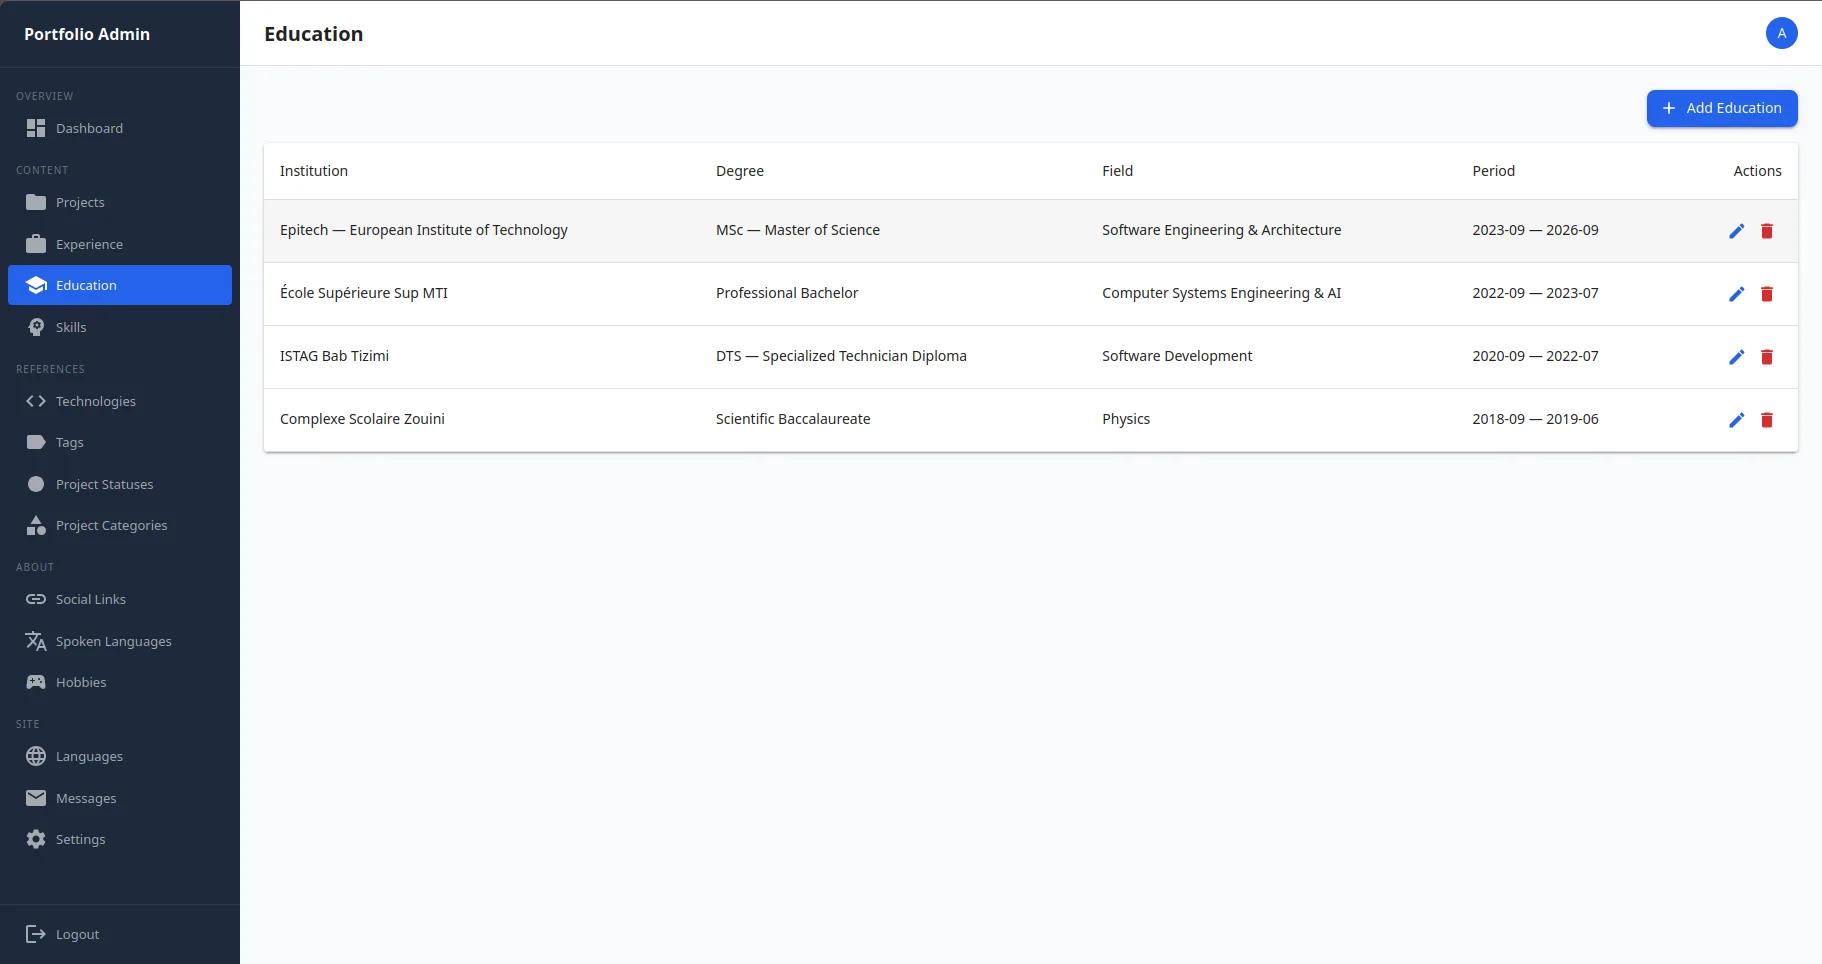1822x964 pixels.
Task: Open site Languages page
Action: 120,756
